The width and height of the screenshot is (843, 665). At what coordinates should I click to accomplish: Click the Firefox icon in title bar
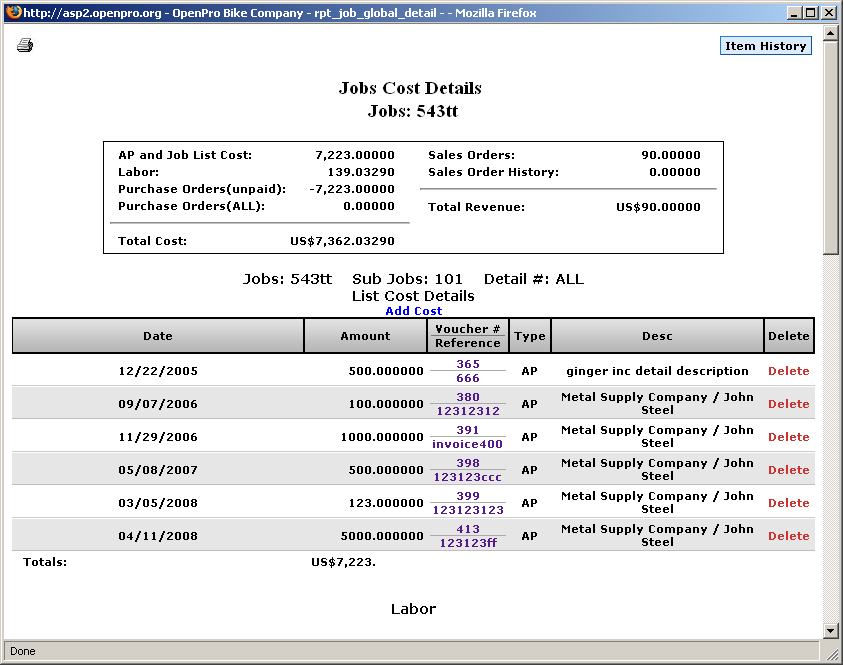pos(12,13)
